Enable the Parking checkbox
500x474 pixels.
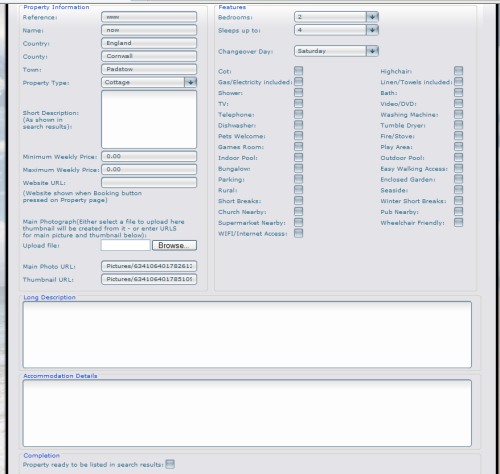click(x=299, y=179)
